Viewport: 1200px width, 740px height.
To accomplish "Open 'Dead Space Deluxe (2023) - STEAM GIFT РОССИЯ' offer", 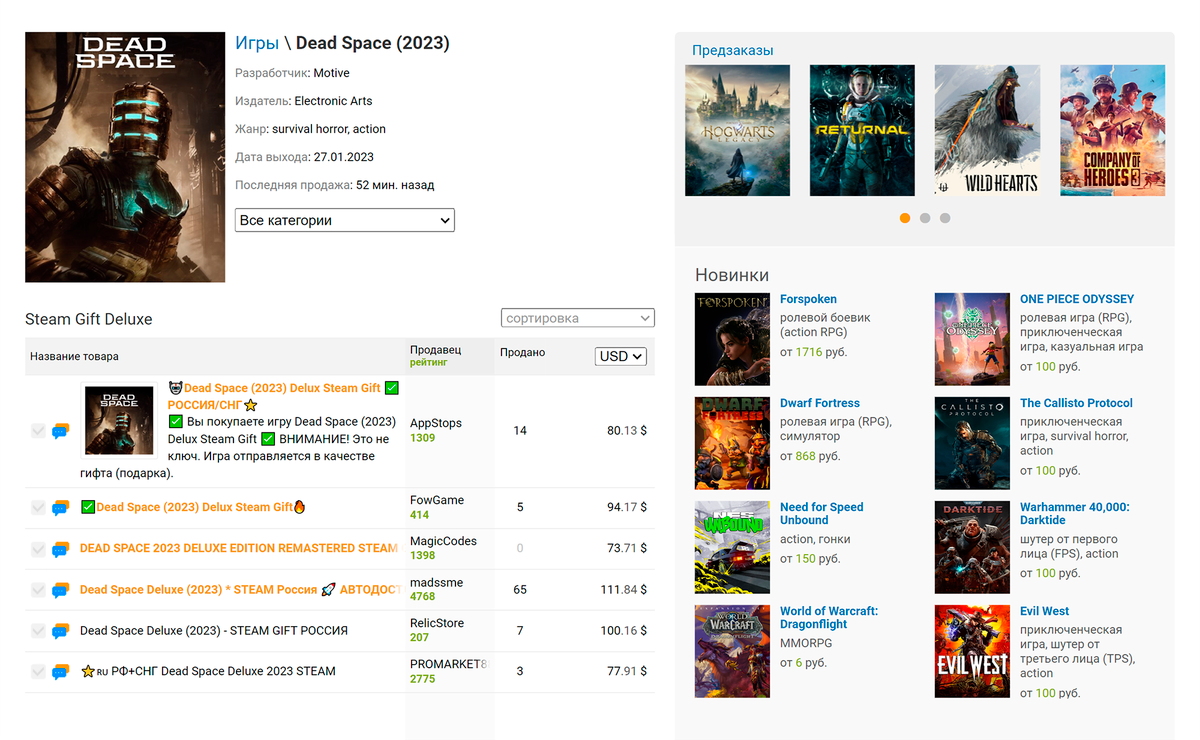I will (214, 630).
